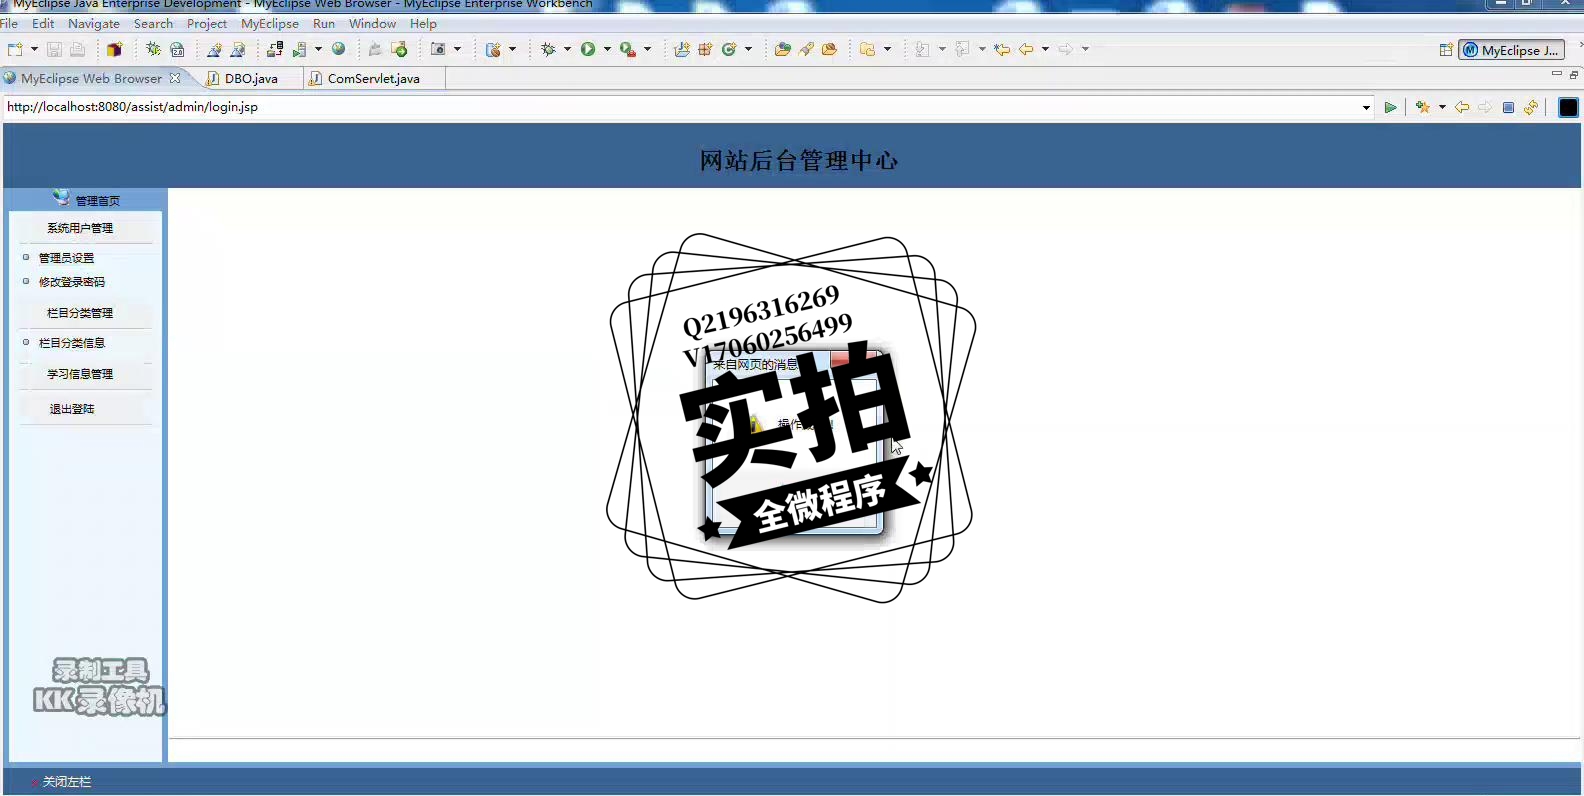Screen dimensions: 1584x796
Task: Click the yellow Back navigation arrow in the toolbar
Action: click(1026, 49)
